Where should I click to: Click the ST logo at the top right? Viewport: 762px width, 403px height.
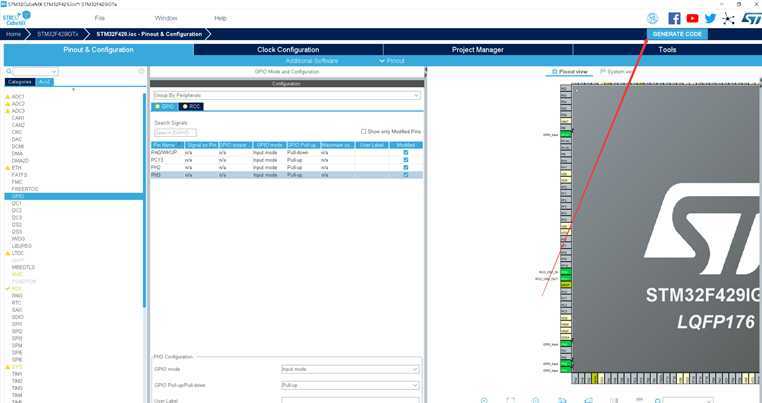(751, 18)
